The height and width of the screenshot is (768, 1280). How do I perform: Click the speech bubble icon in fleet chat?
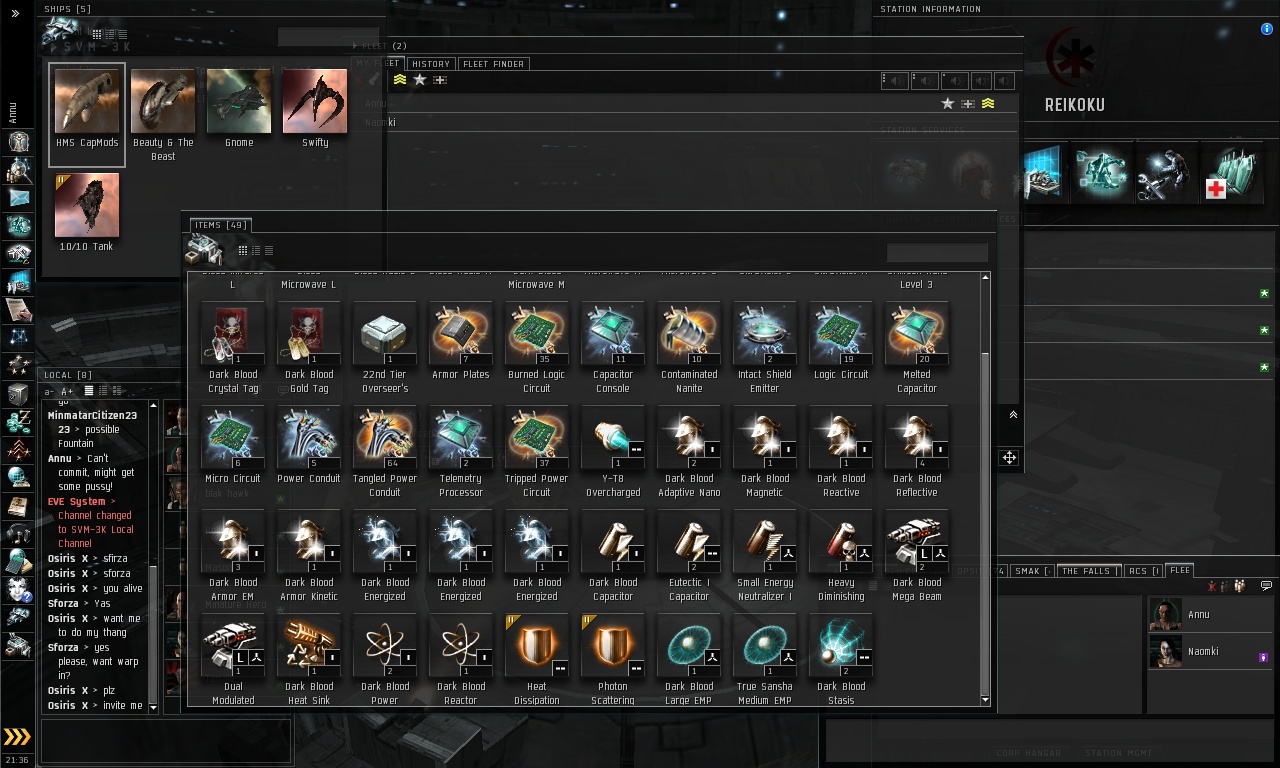pyautogui.click(x=1266, y=586)
